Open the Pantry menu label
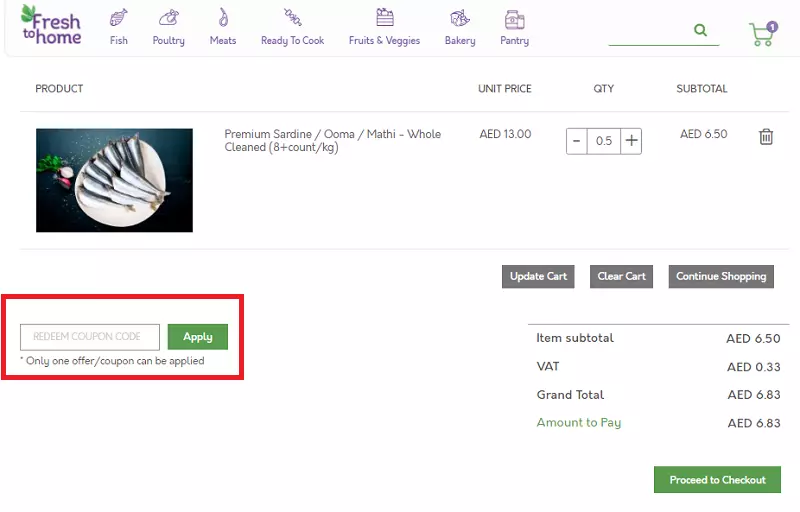 tap(514, 41)
